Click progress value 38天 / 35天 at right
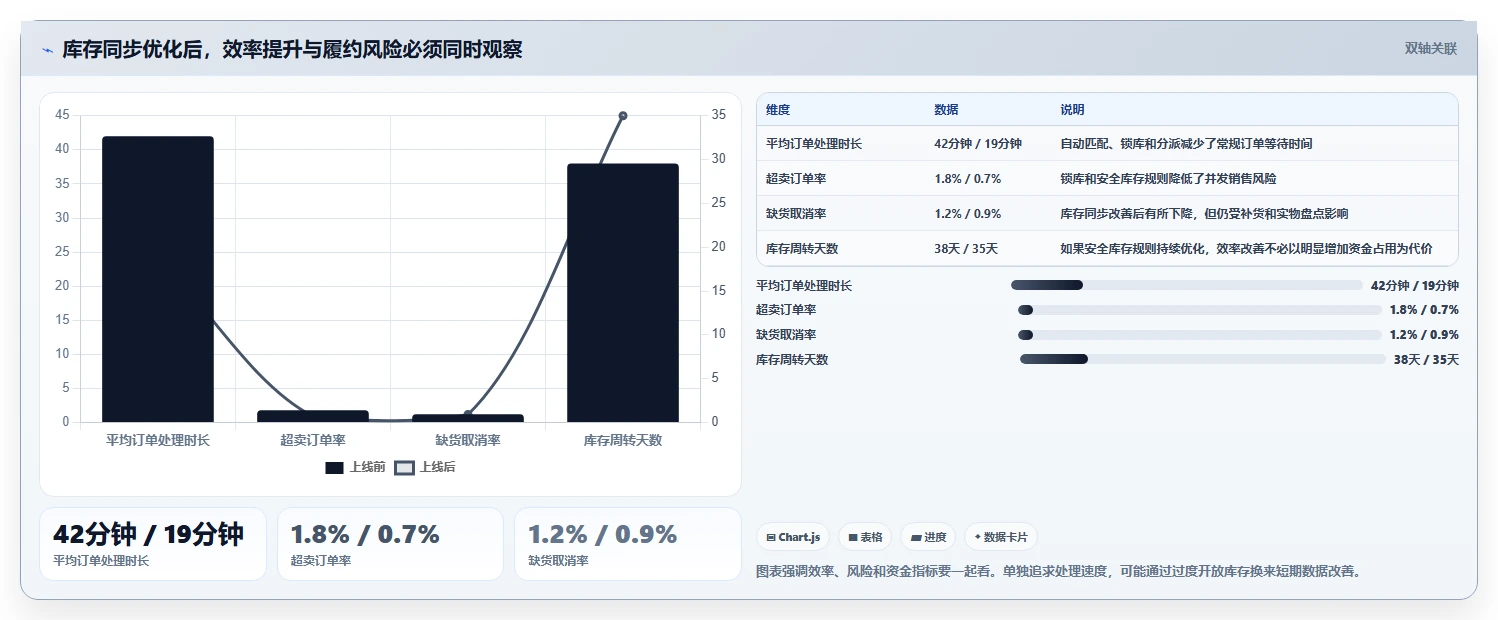The width and height of the screenshot is (1498, 620). (x=1426, y=360)
